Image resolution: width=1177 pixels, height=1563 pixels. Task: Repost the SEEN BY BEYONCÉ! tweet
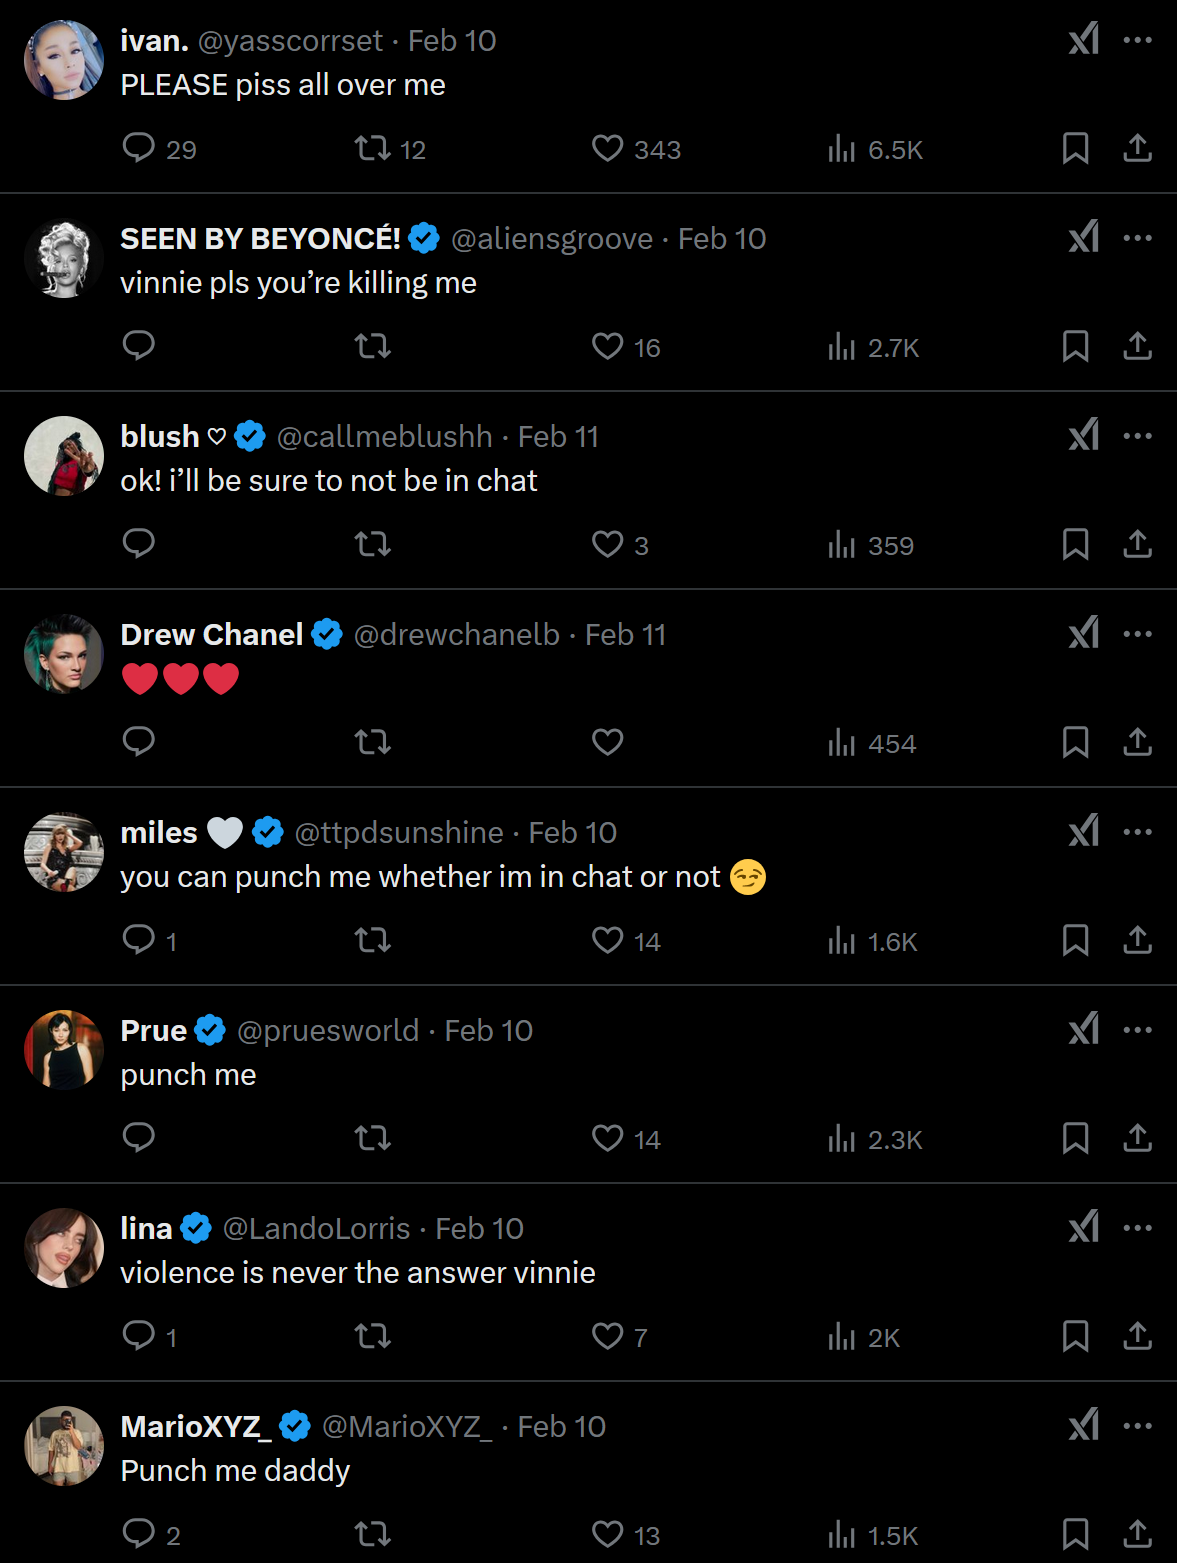tap(373, 346)
